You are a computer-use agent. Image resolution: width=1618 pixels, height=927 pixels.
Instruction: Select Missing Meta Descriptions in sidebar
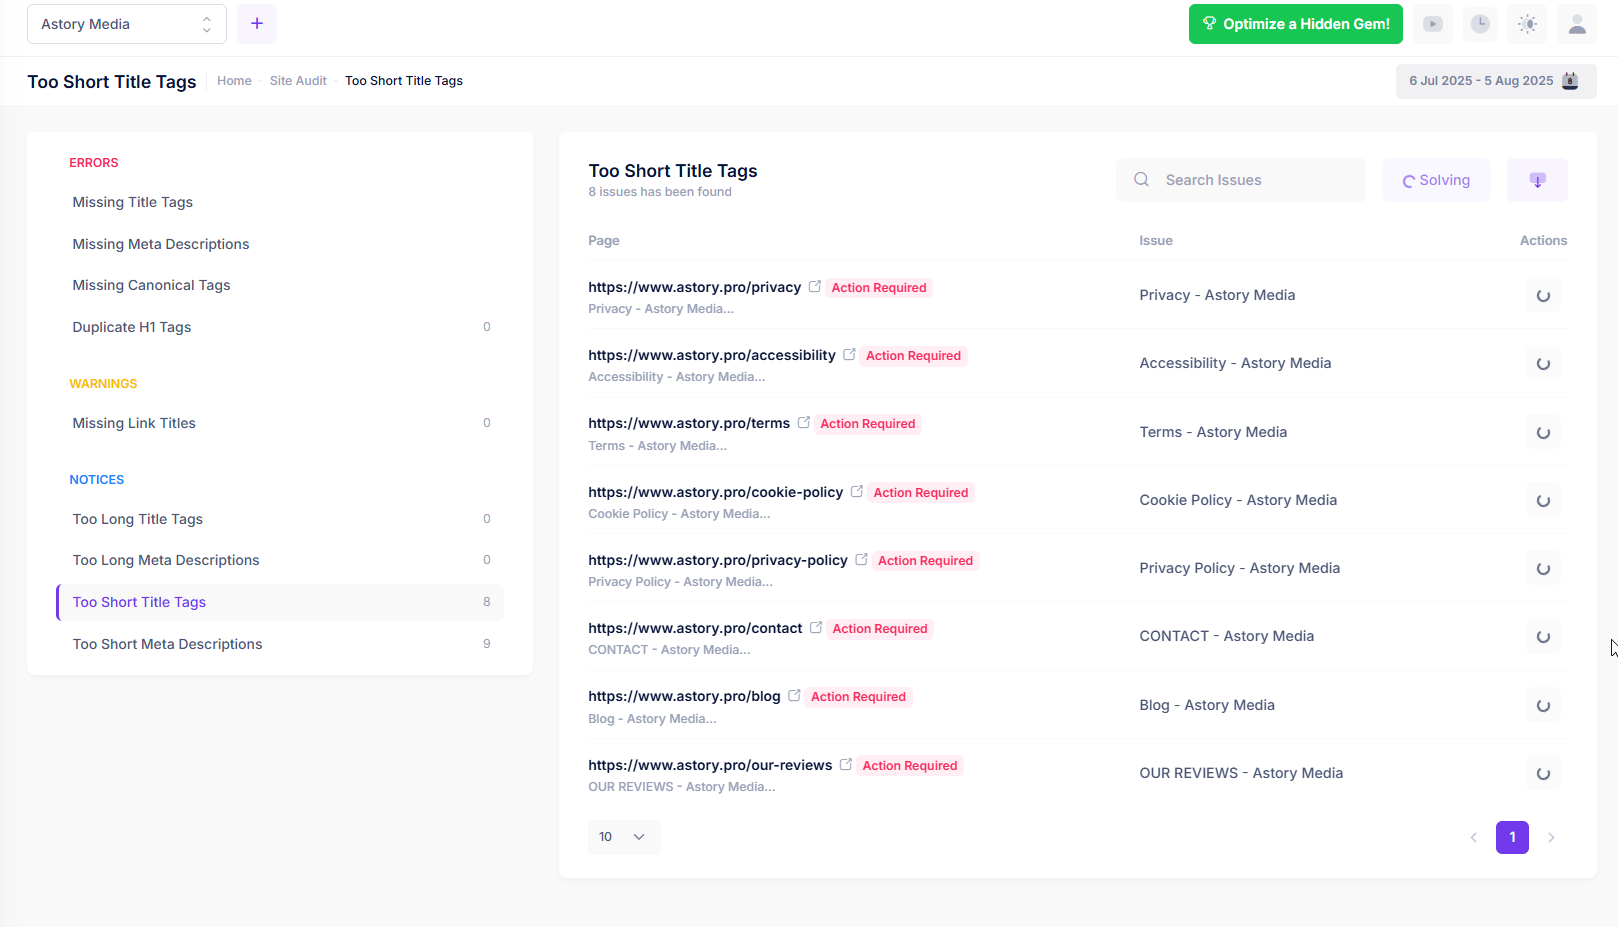click(x=280, y=244)
